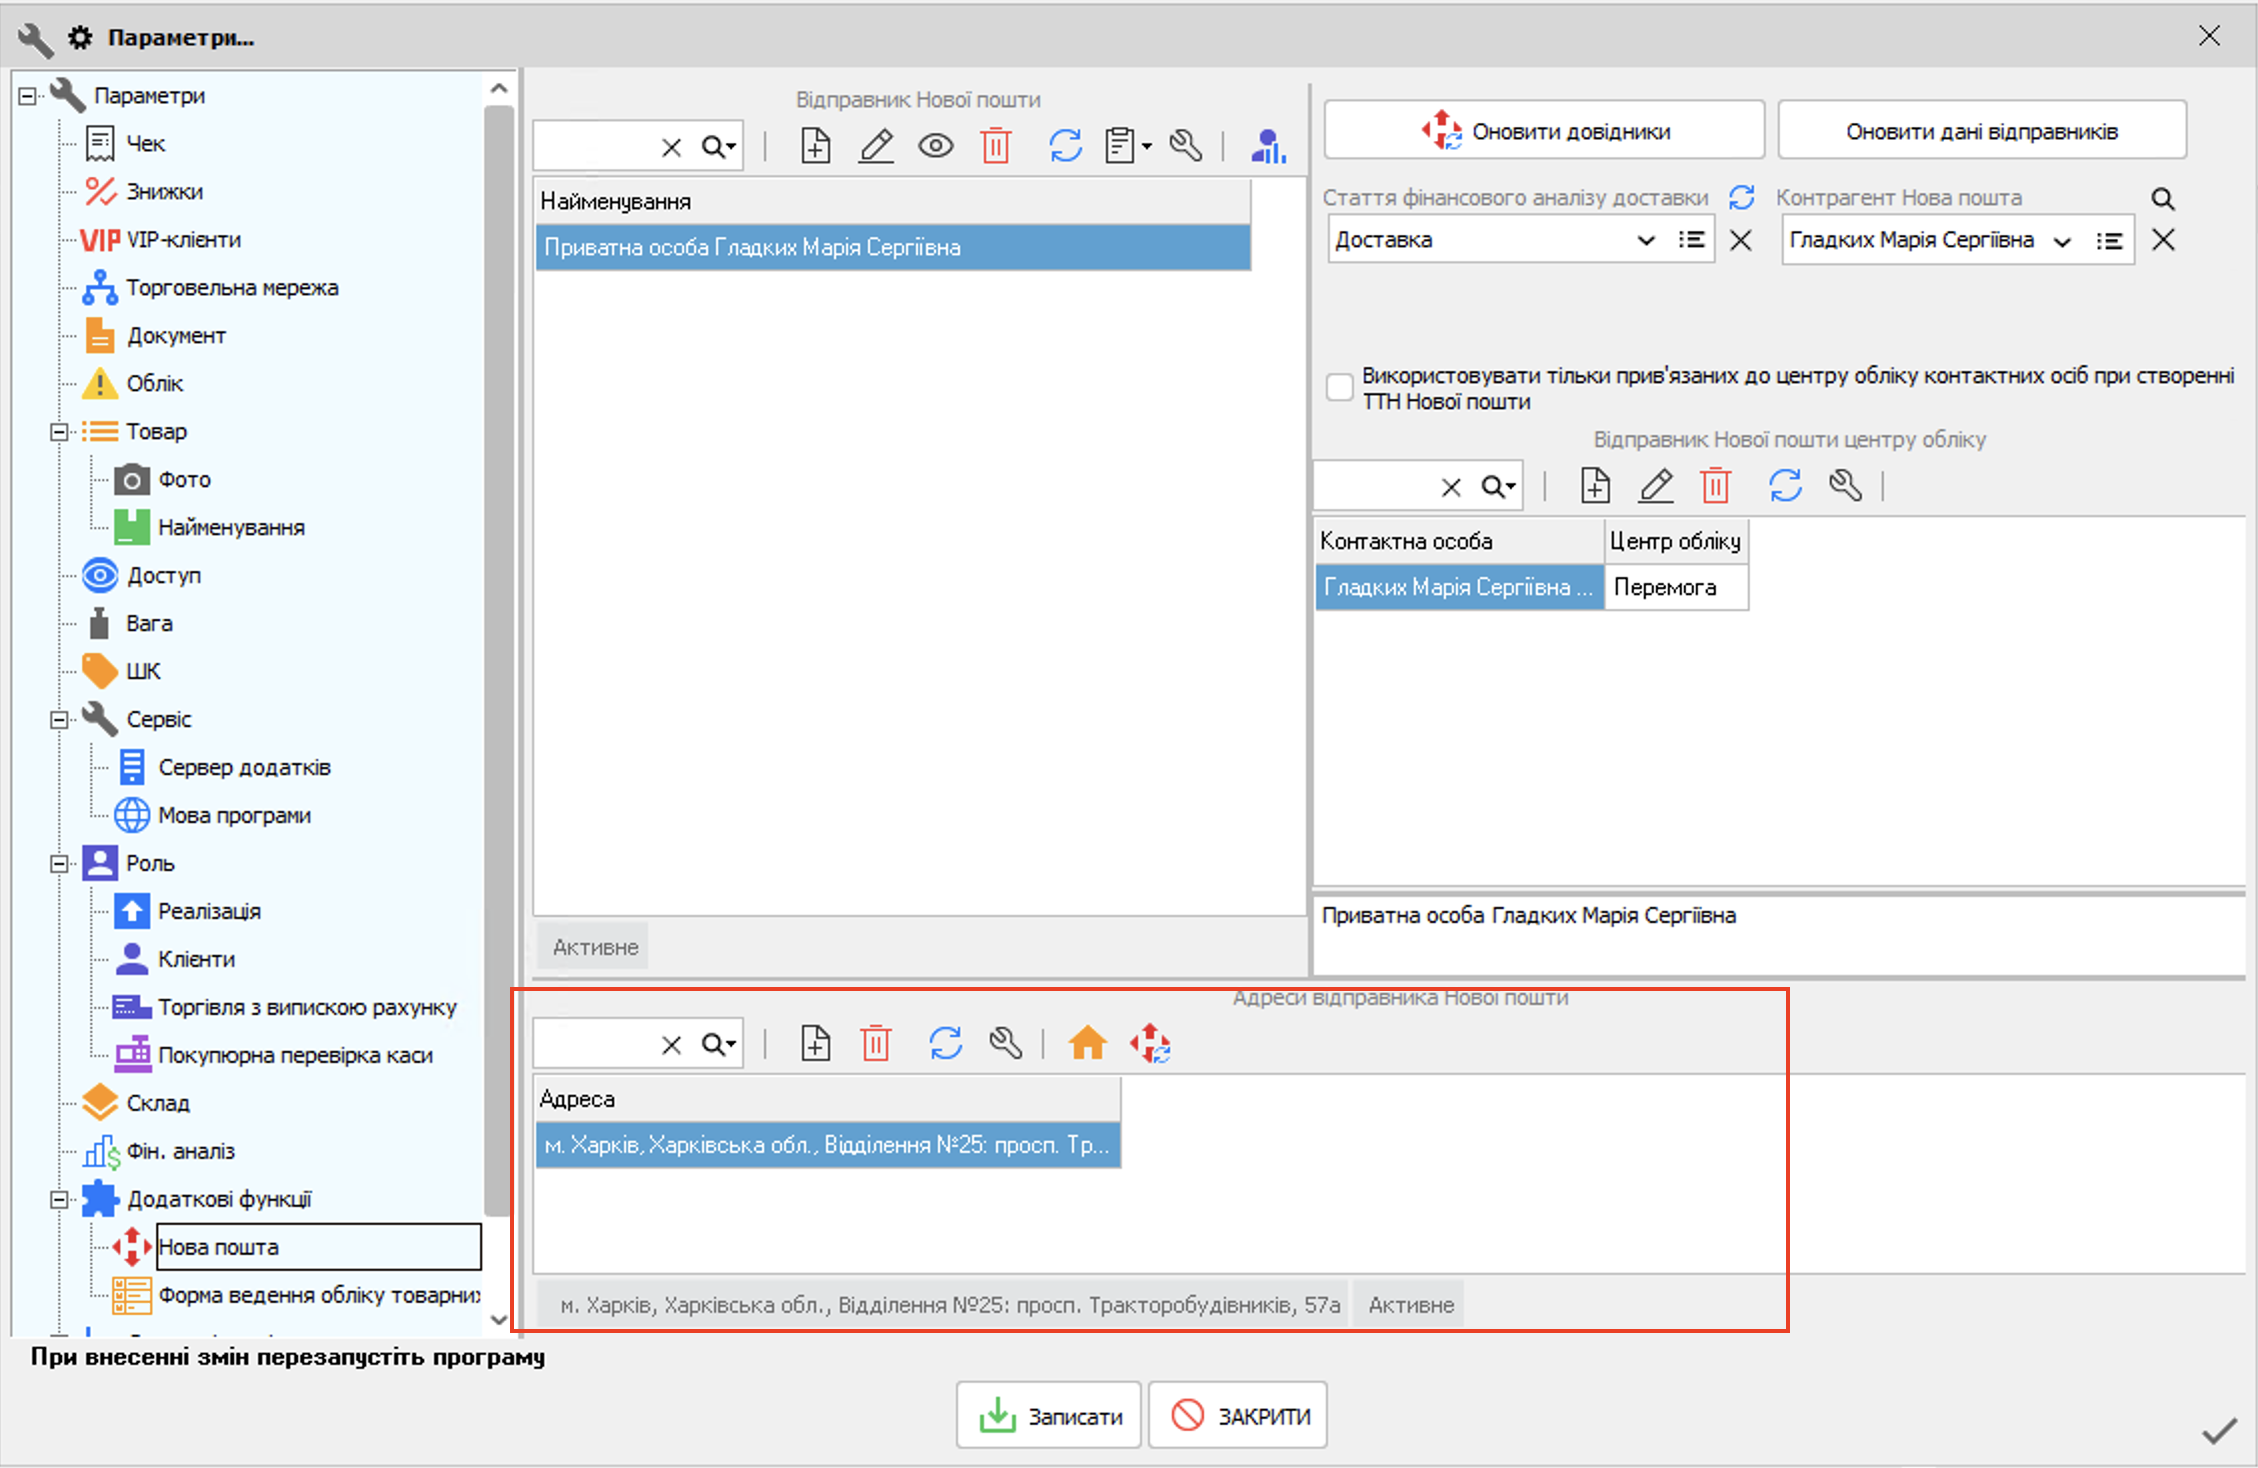Open Торговельна мережа settings section
This screenshot has height=1468, width=2258.
click(232, 287)
